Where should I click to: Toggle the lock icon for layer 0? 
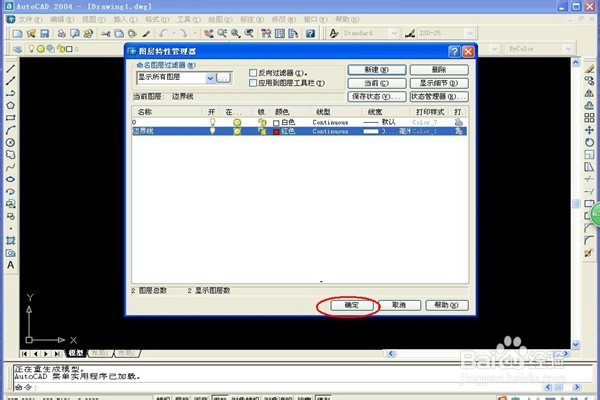click(x=262, y=122)
